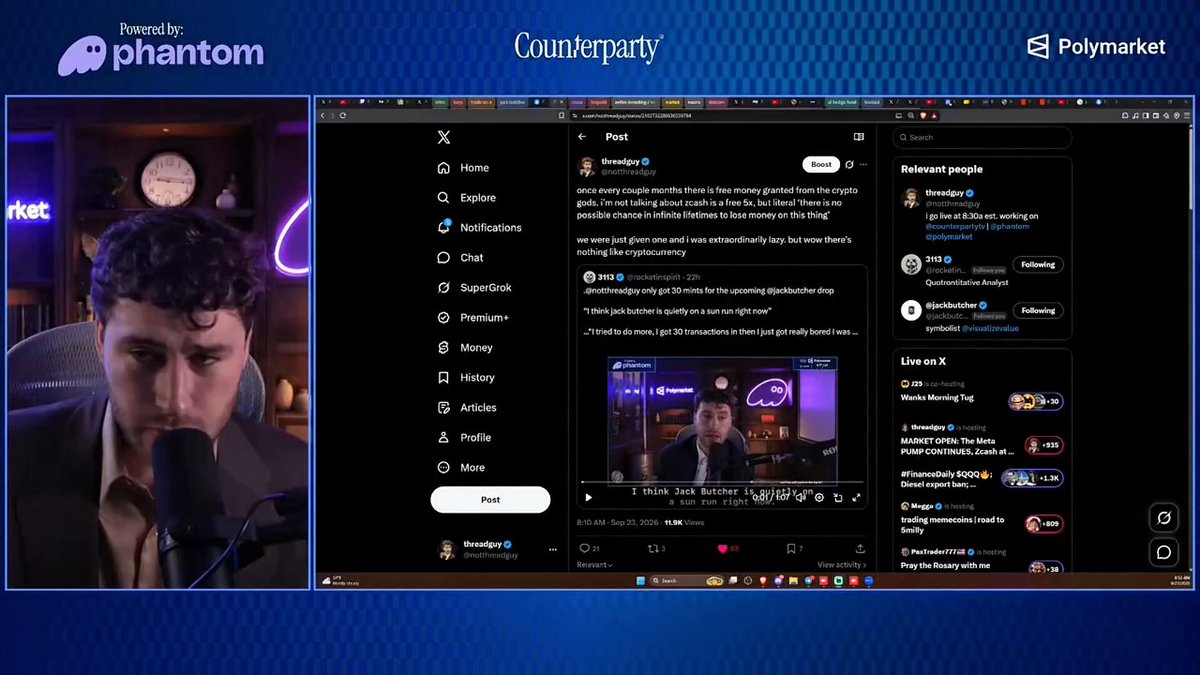The image size is (1200, 675).
Task: Click the History icon in the sidebar
Action: [x=444, y=378]
